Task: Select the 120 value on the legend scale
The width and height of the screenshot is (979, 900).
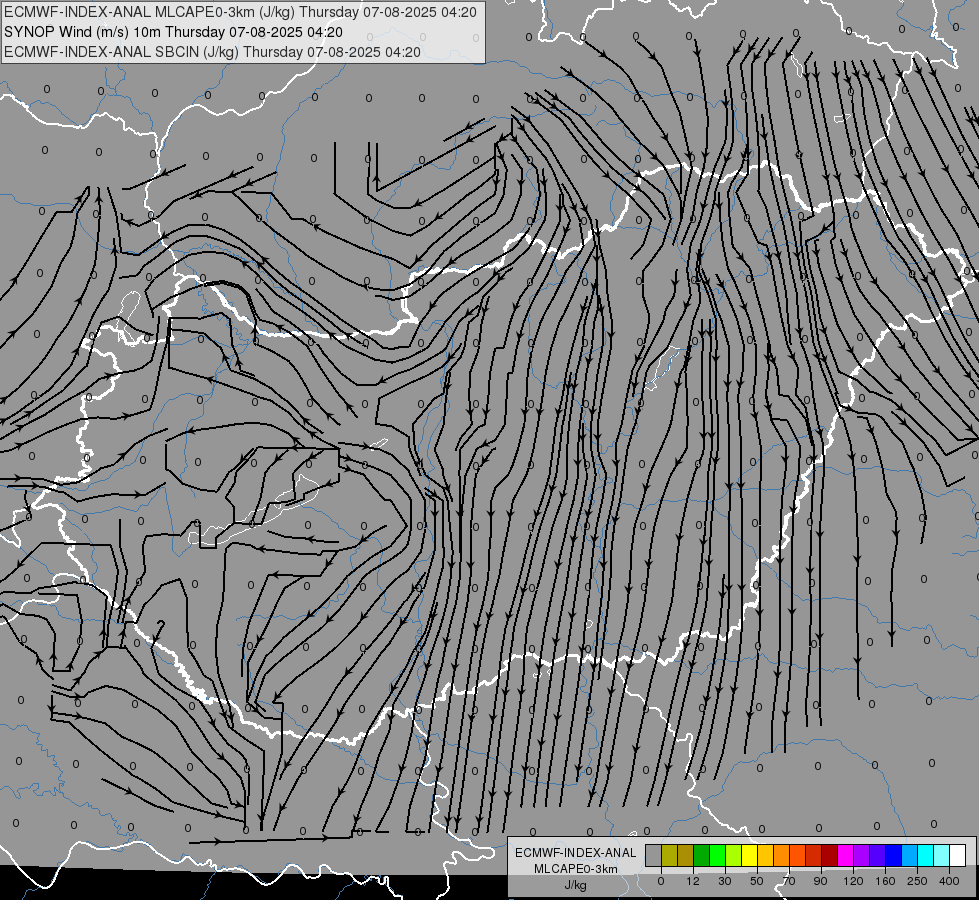Action: [853, 881]
